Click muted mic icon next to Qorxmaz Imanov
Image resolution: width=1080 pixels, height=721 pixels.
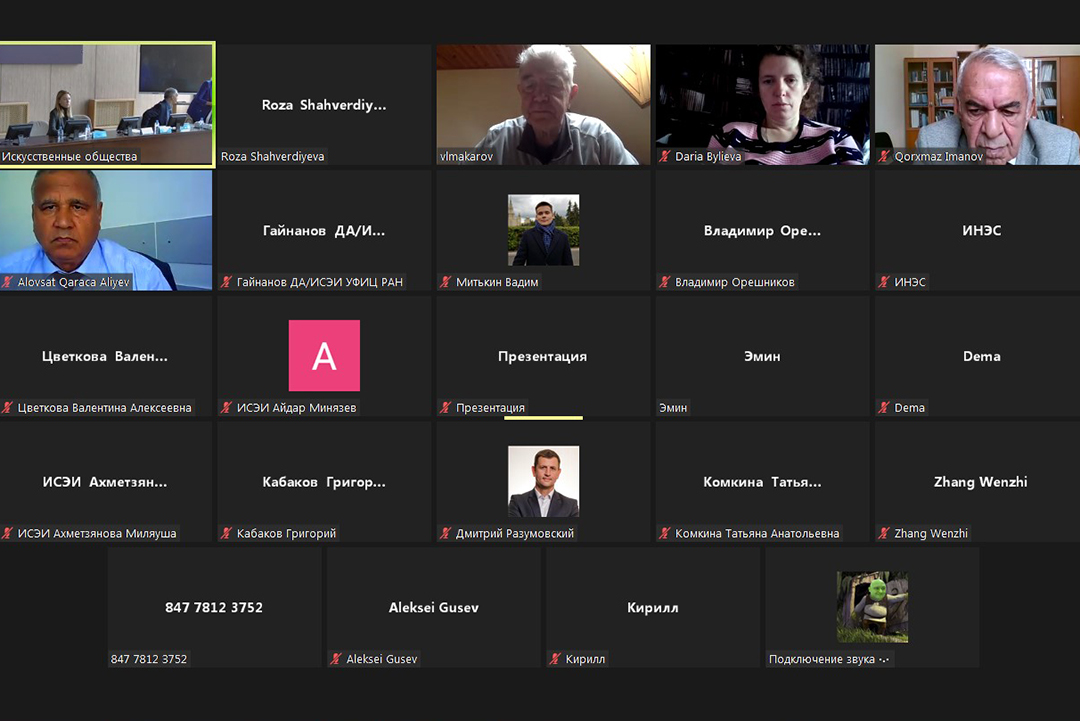coord(884,157)
